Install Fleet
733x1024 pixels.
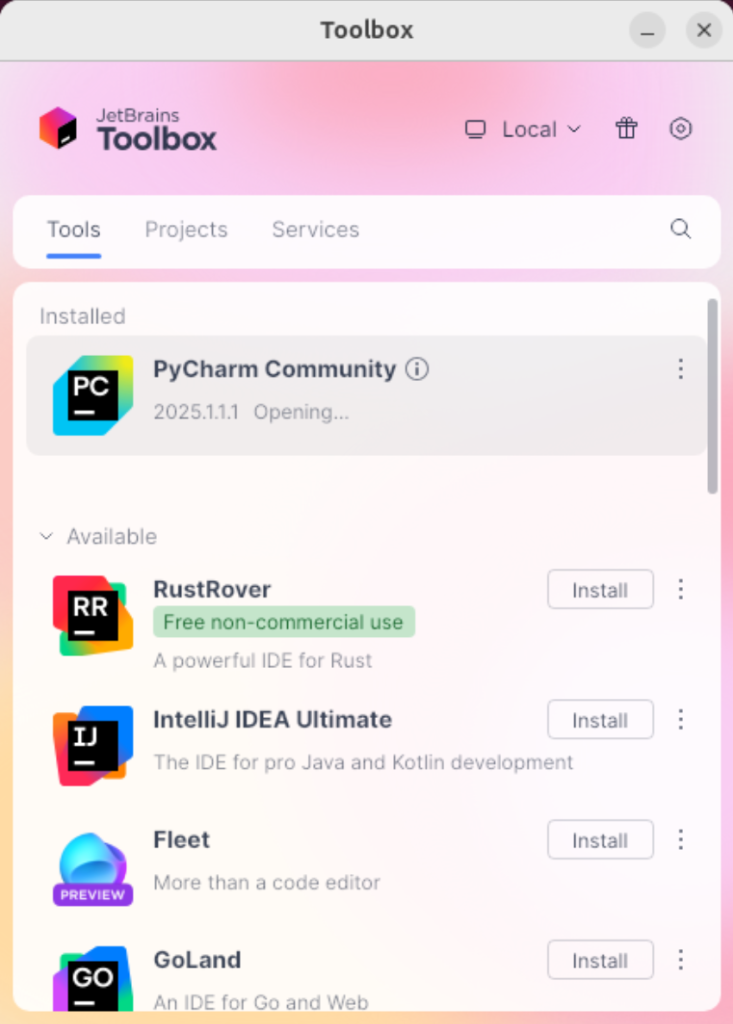click(x=600, y=840)
